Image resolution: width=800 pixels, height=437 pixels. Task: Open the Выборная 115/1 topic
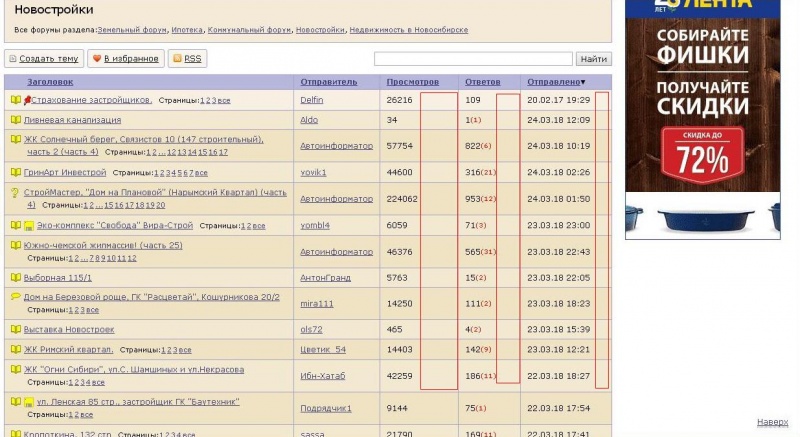(58, 277)
